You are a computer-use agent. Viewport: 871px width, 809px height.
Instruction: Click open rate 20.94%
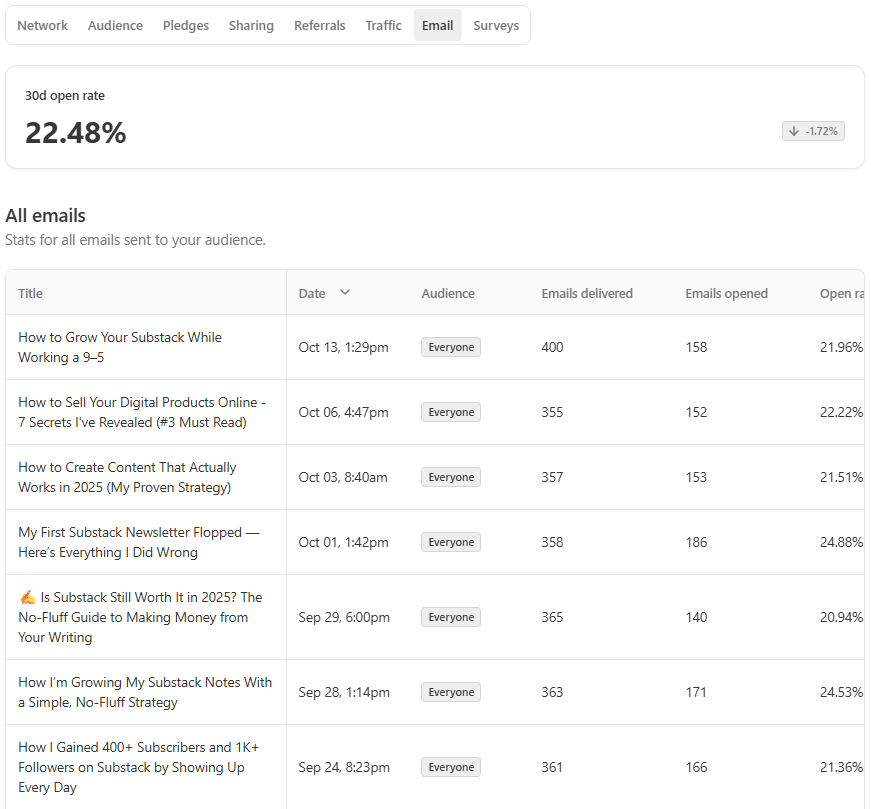tap(842, 617)
